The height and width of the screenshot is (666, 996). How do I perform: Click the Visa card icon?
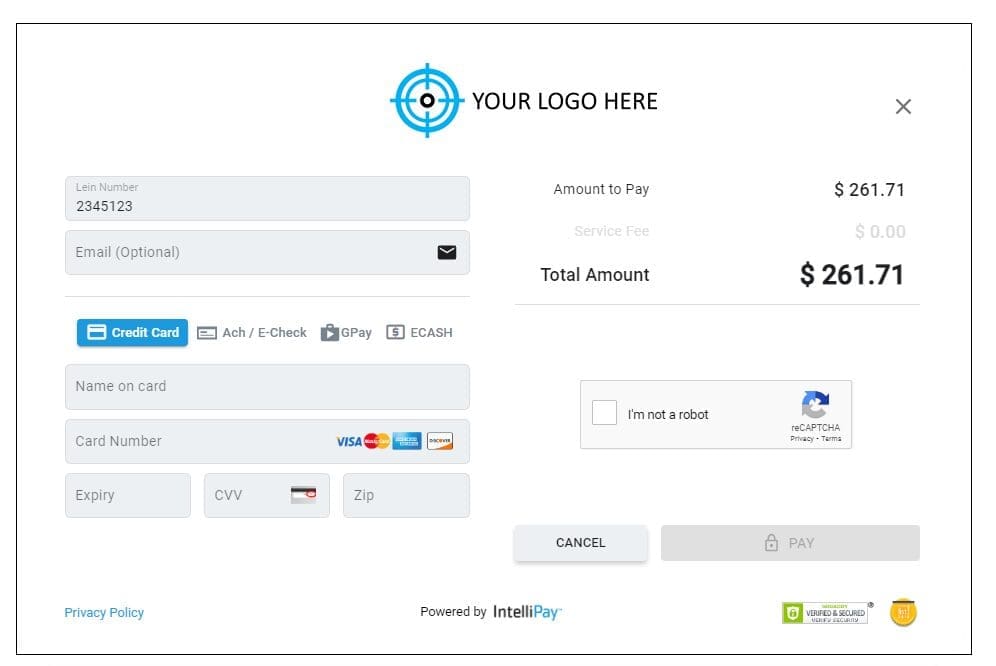(x=350, y=441)
